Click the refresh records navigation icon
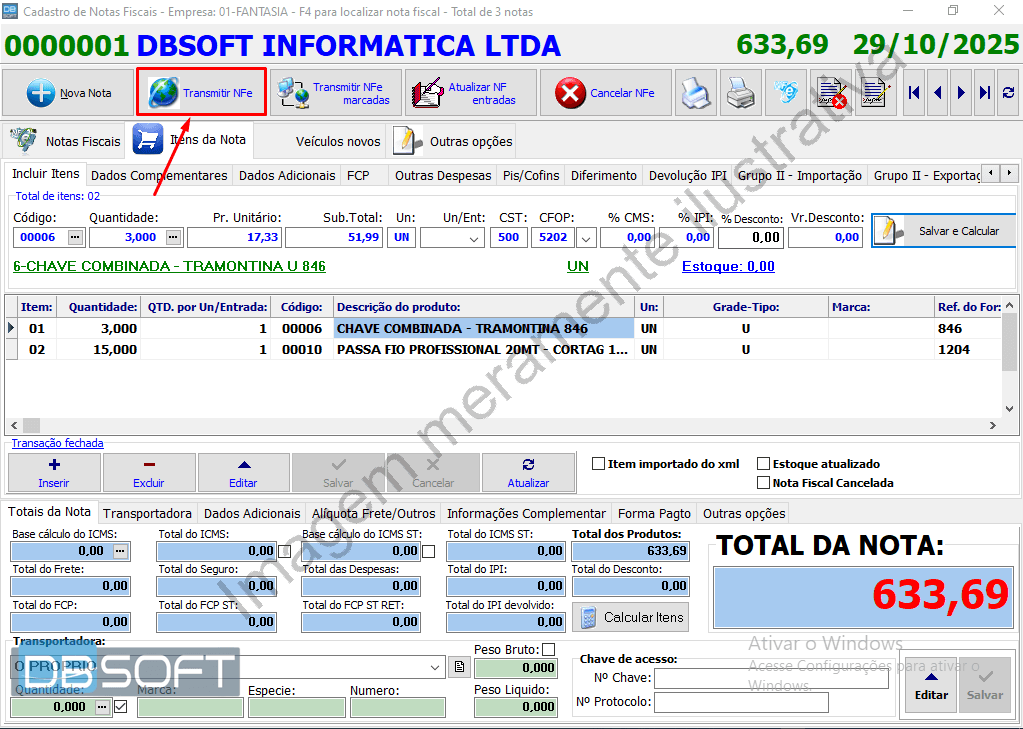The image size is (1023, 729). pyautogui.click(x=1008, y=92)
